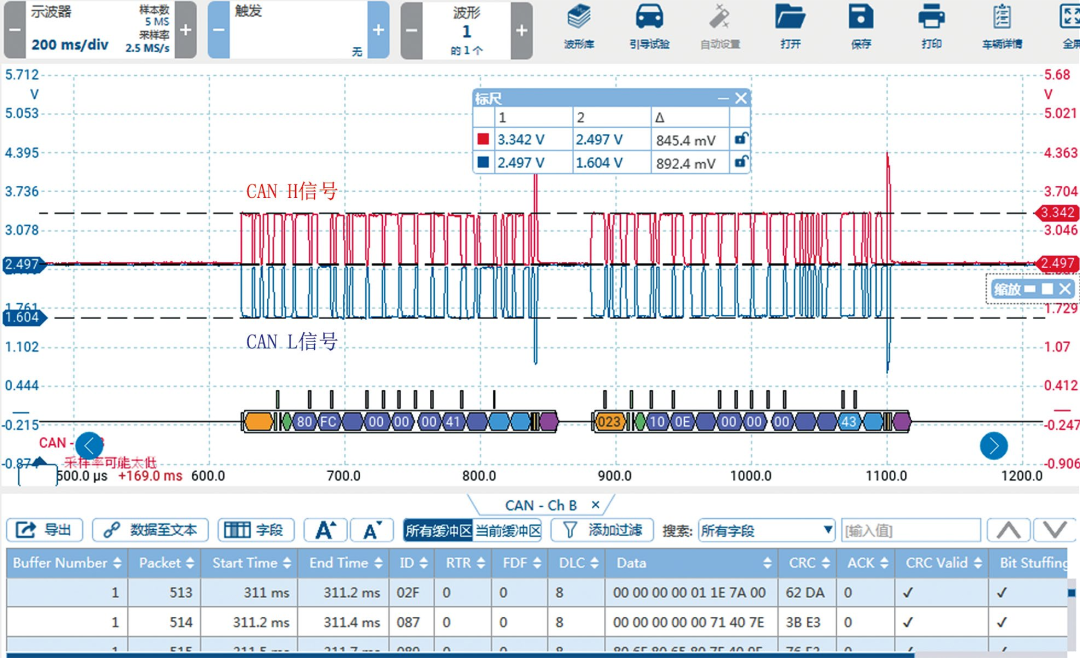This screenshot has width=1080, height=658.
Task: Jump to next search result down arrow
Action: pyautogui.click(x=1055, y=530)
